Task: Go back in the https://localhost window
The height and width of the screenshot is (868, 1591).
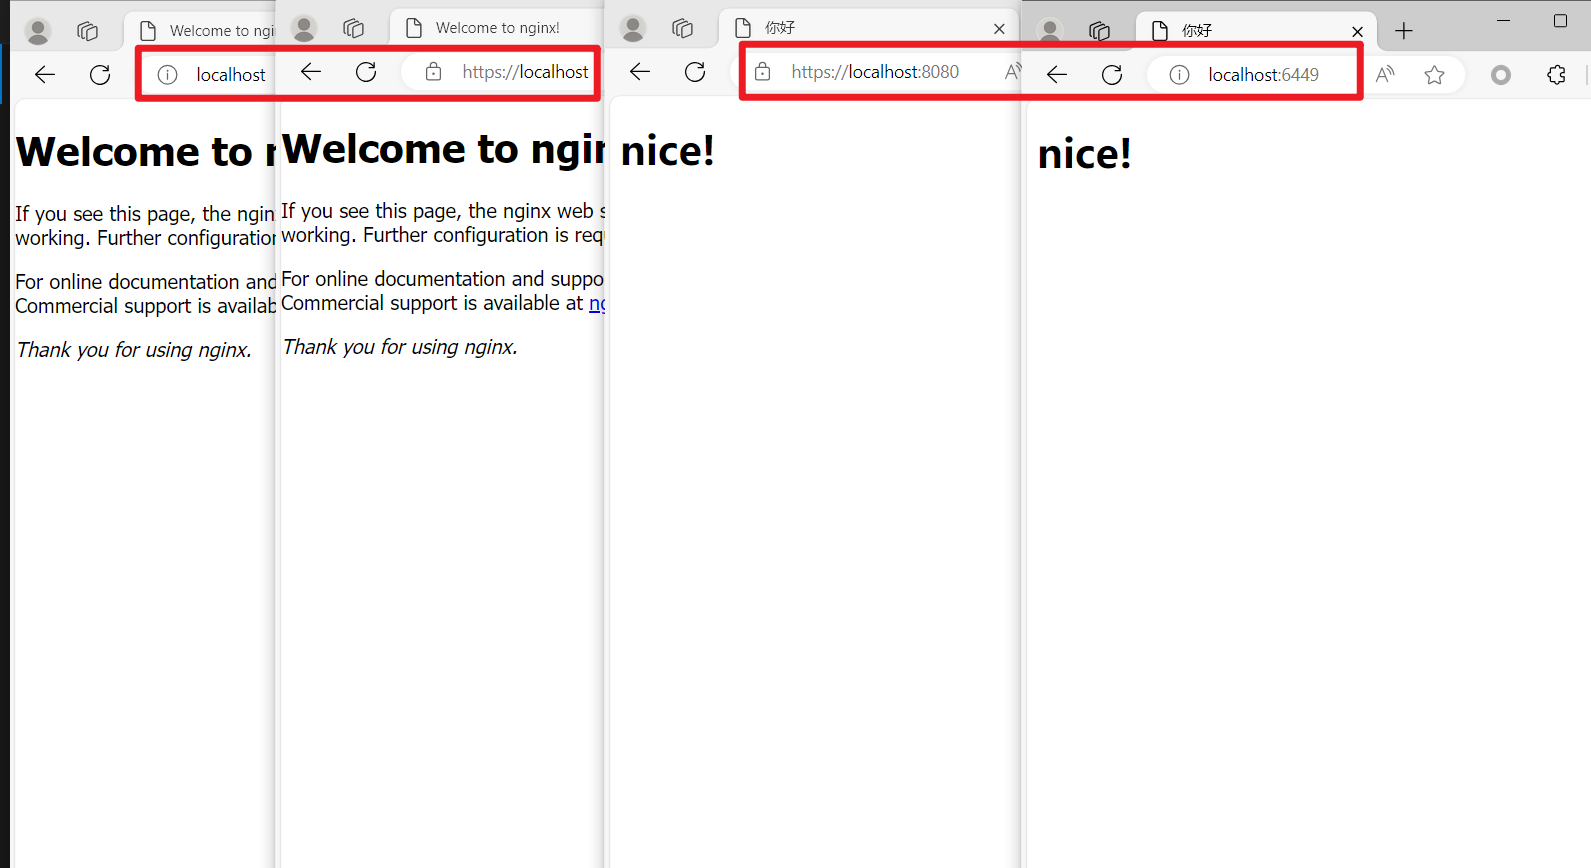Action: coord(311,71)
